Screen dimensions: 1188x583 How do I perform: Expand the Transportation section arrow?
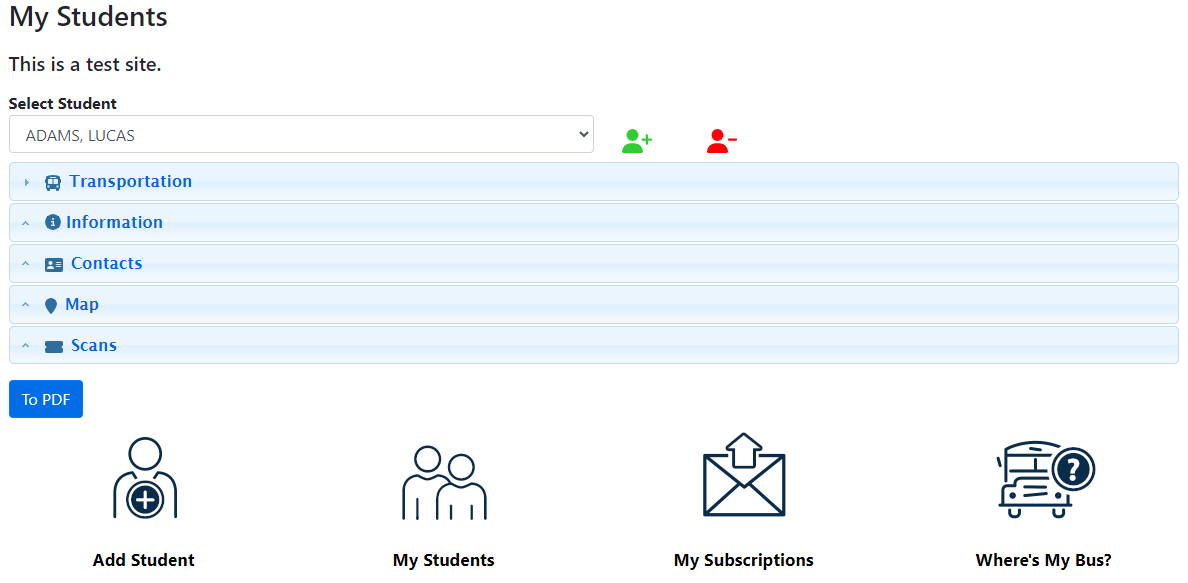pos(27,183)
